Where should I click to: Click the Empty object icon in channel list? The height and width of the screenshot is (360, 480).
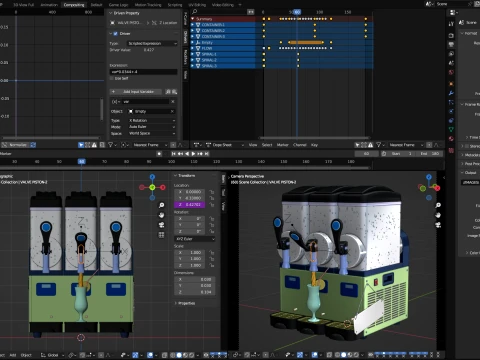click(x=198, y=43)
